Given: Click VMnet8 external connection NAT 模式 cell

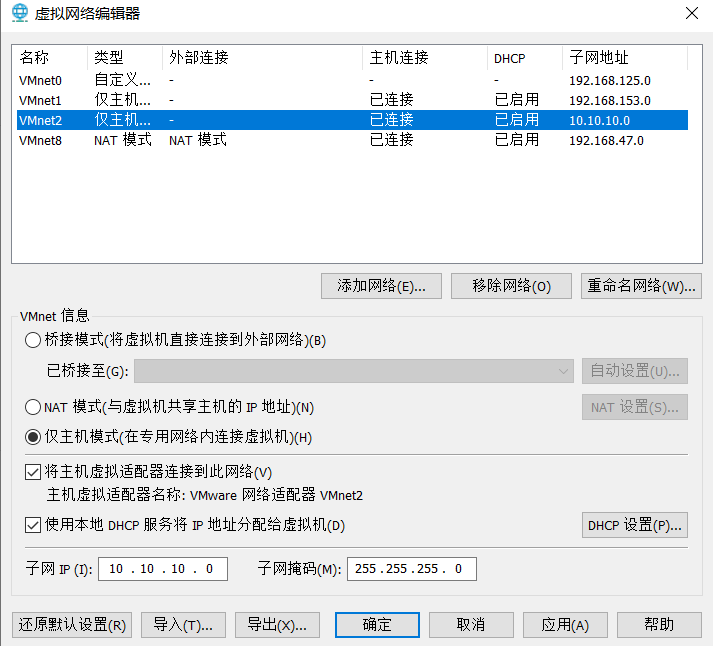Looking at the screenshot, I should pos(198,140).
